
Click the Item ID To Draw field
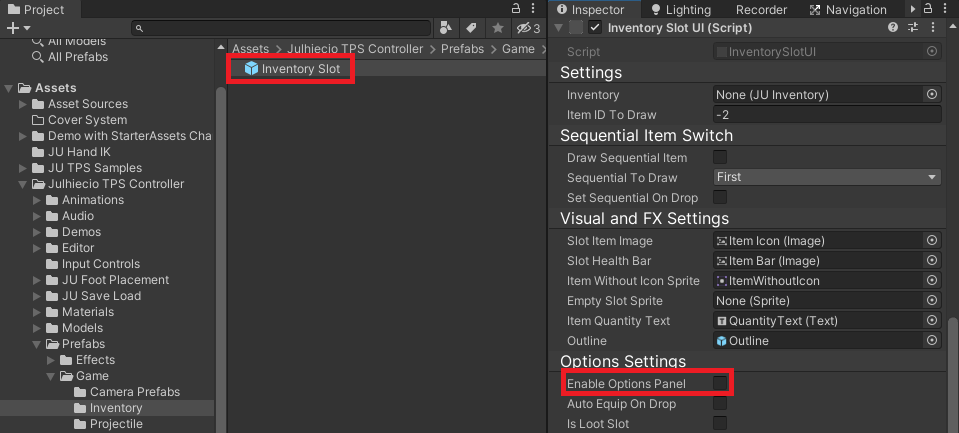pyautogui.click(x=827, y=115)
